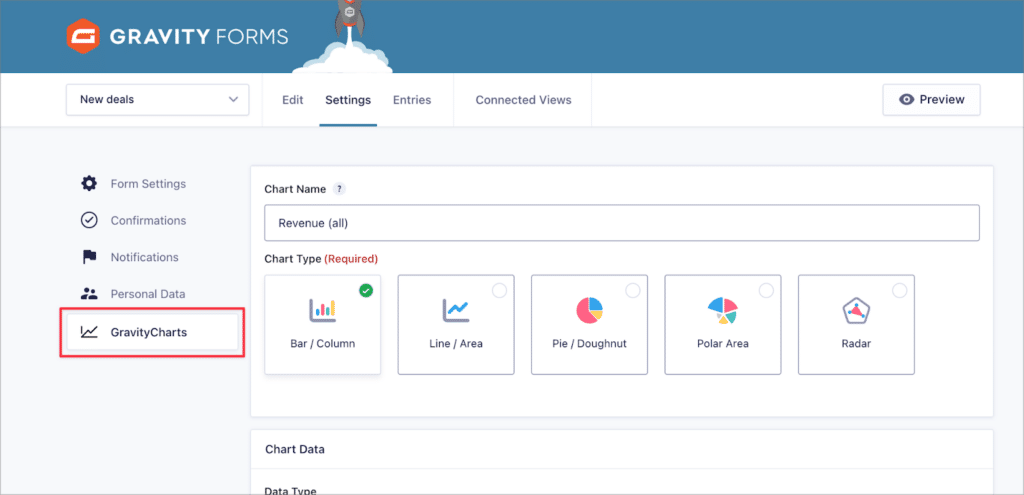Click the line graph icon in Line / Area
The height and width of the screenshot is (495, 1024).
[x=456, y=310]
